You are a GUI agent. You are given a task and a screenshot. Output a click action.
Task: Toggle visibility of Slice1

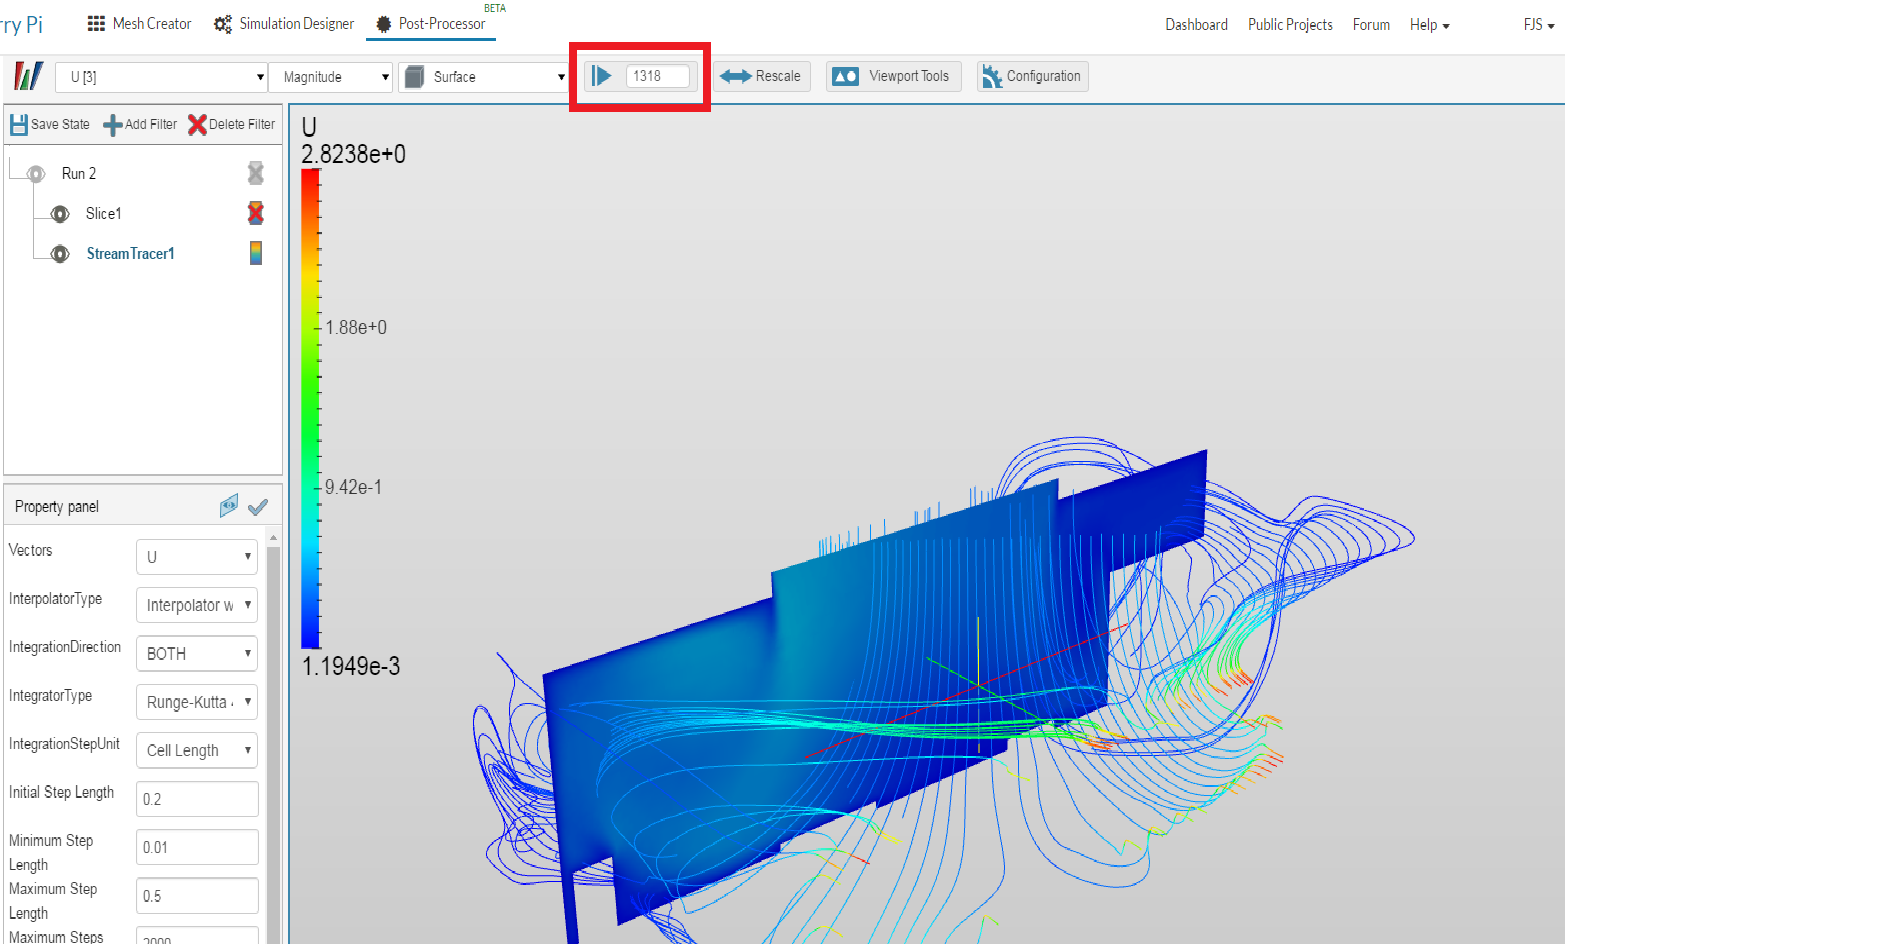click(x=60, y=214)
